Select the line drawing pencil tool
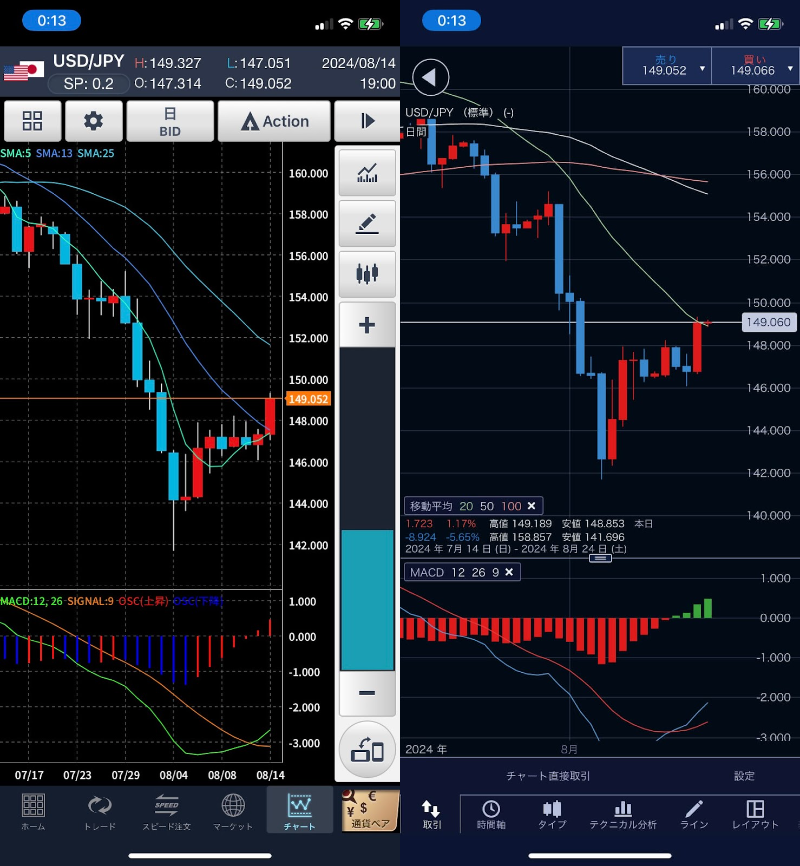Screen dimensions: 800x866 [367, 223]
